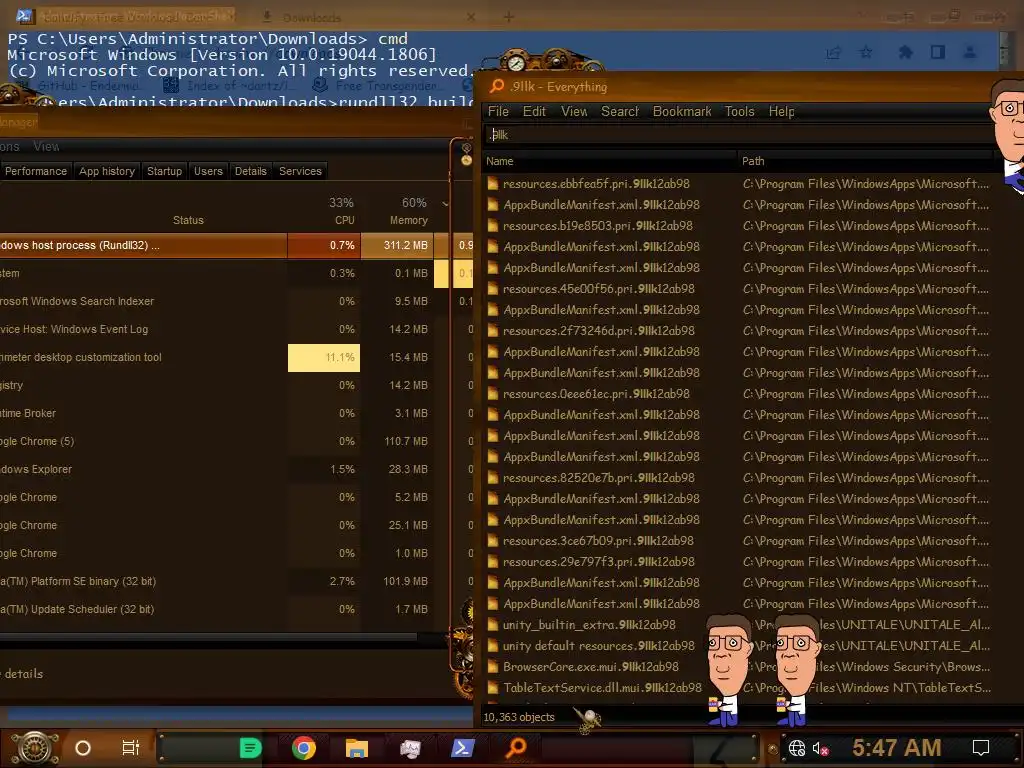The width and height of the screenshot is (1024, 768).
Task: Open Bookmark menu in Everything
Action: click(682, 112)
